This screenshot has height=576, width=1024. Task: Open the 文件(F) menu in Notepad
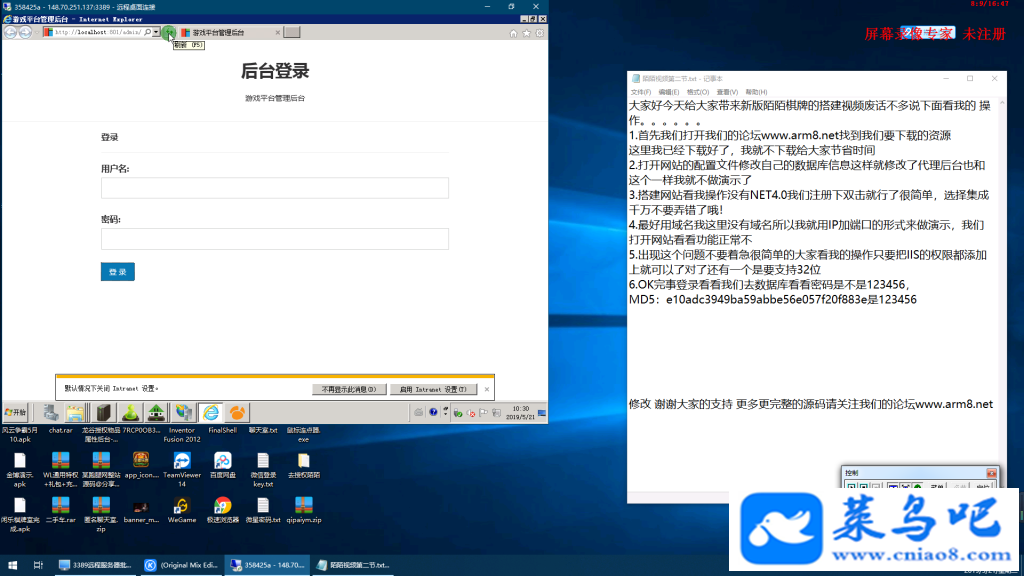641,92
